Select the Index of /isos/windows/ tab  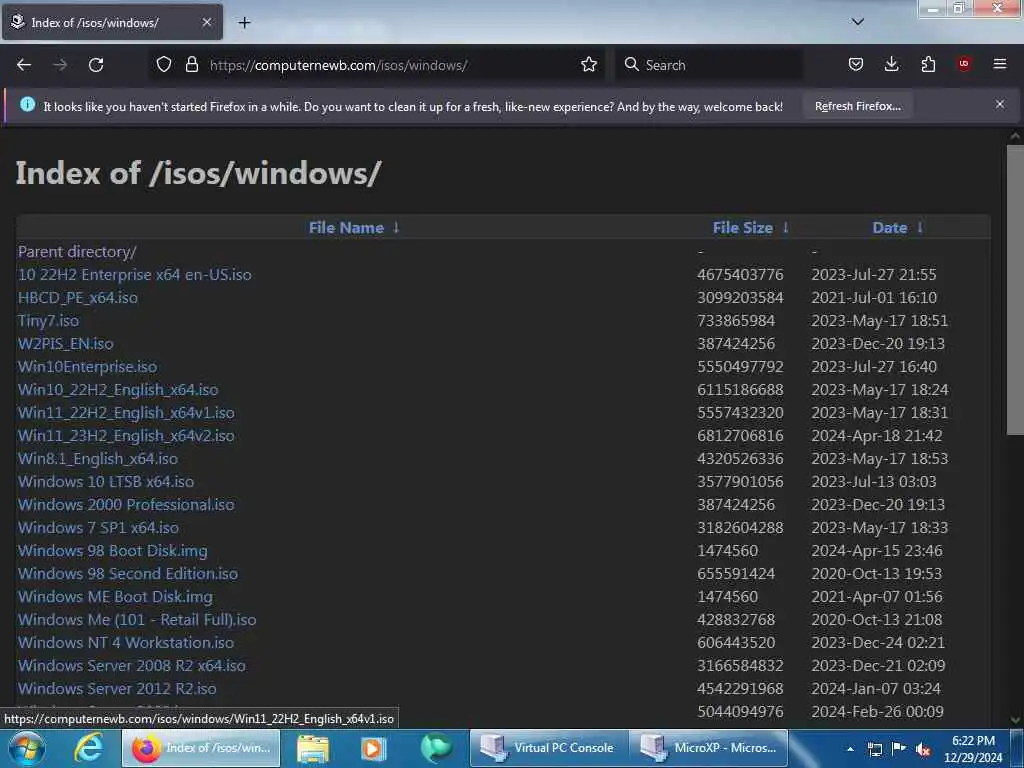112,22
